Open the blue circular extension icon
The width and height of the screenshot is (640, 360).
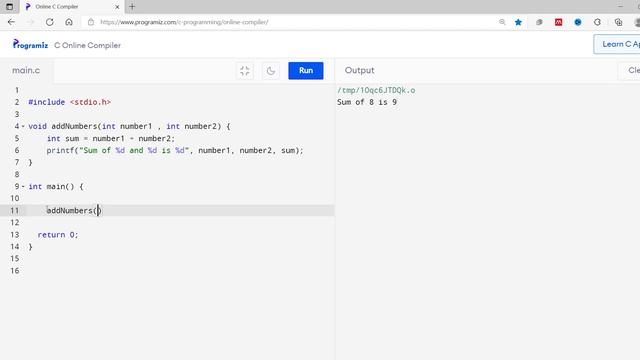tap(578, 22)
